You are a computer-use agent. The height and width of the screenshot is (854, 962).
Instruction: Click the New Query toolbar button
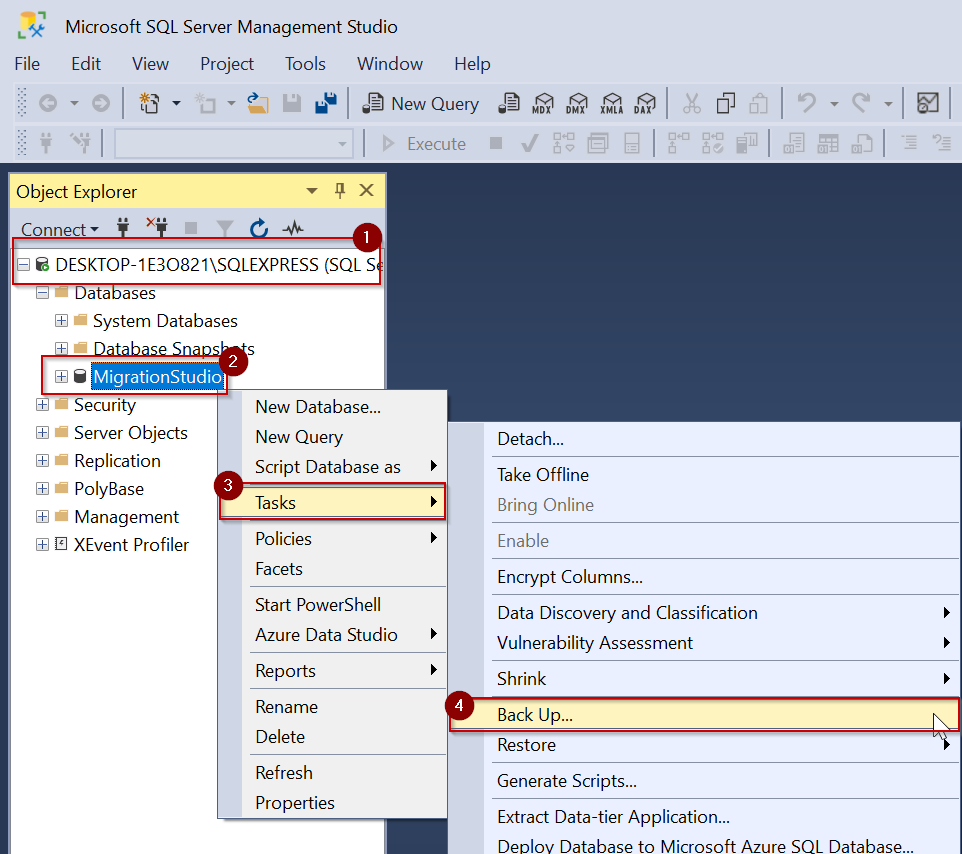click(420, 104)
